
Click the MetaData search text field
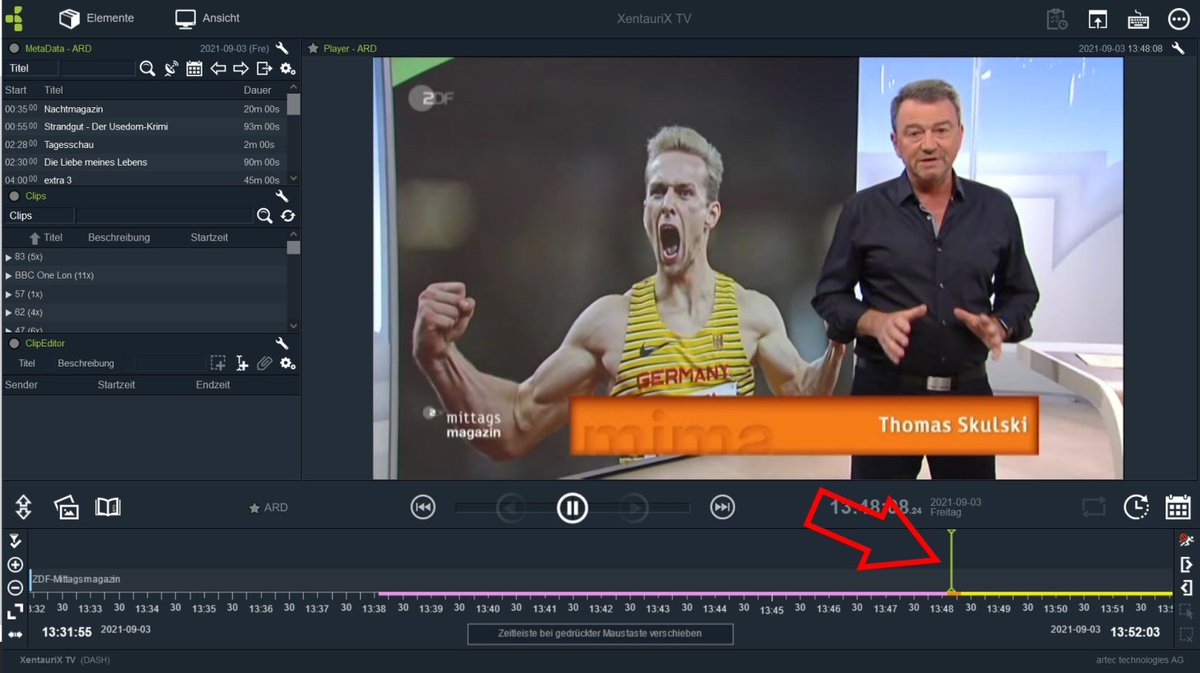96,68
